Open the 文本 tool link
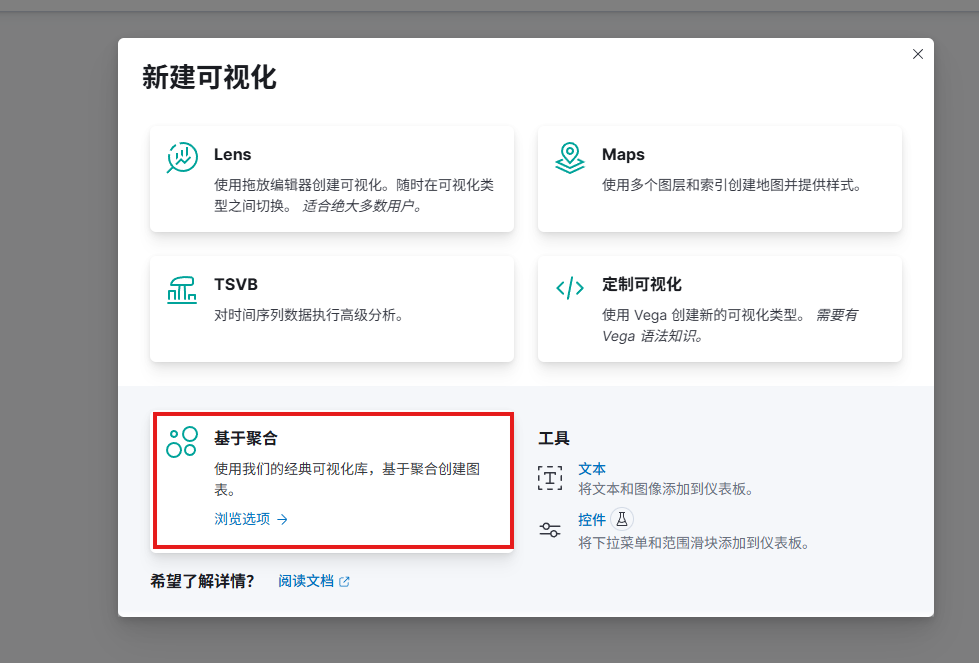This screenshot has width=979, height=663. [592, 469]
